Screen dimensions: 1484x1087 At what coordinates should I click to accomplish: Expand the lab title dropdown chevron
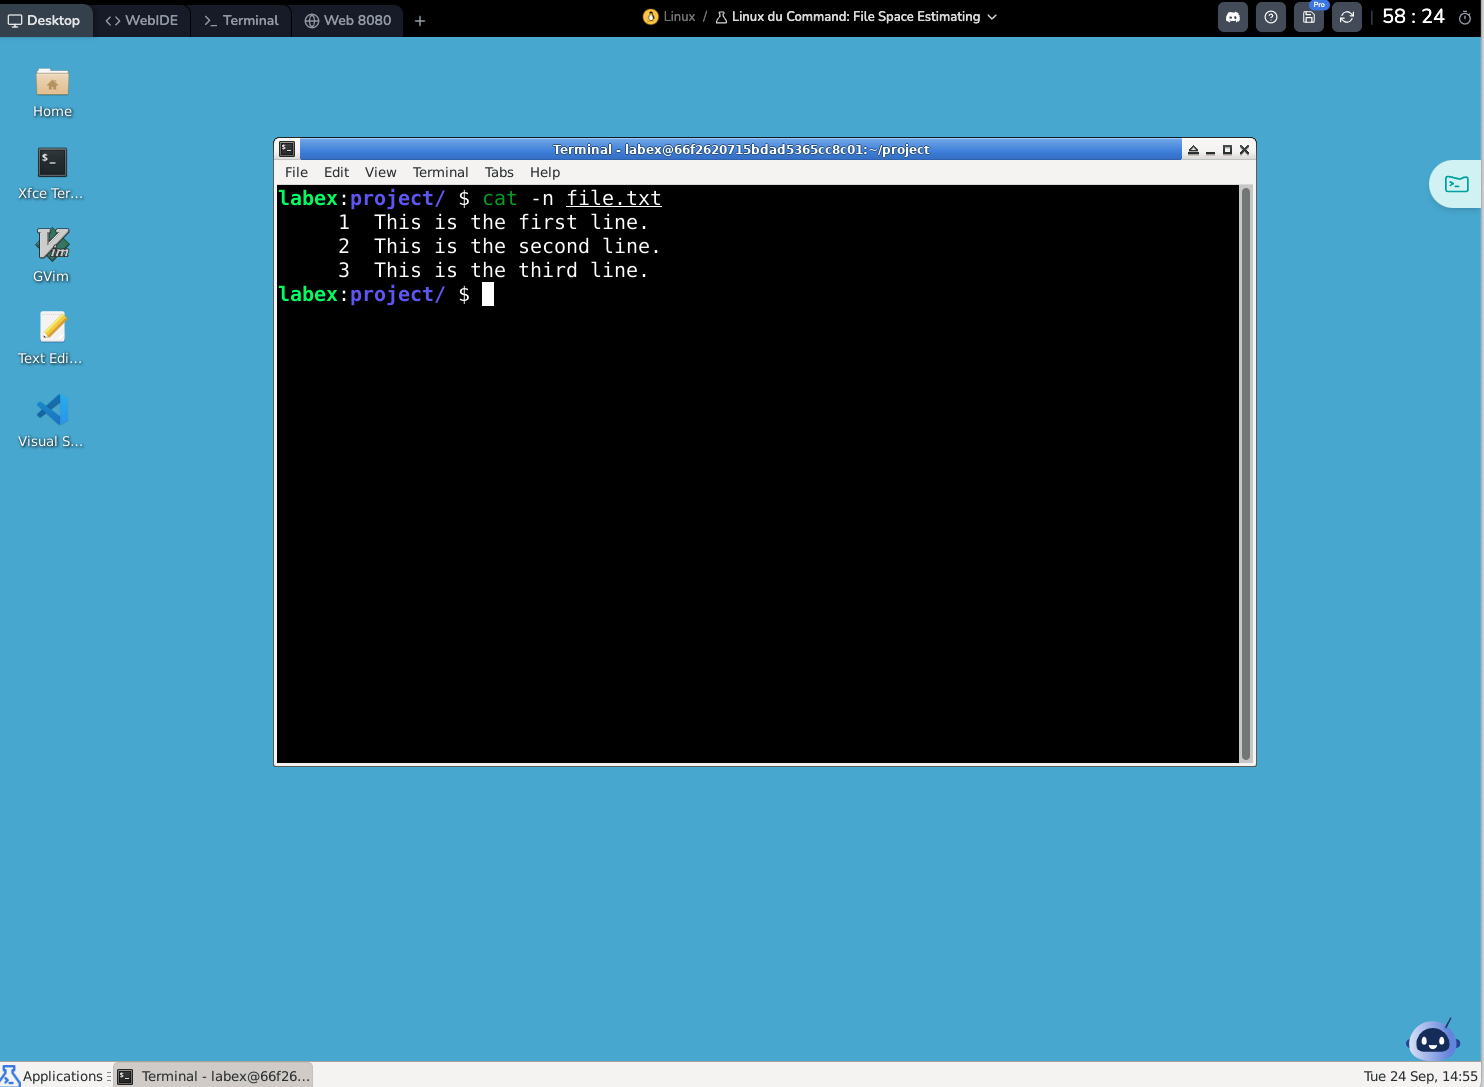[x=992, y=17]
